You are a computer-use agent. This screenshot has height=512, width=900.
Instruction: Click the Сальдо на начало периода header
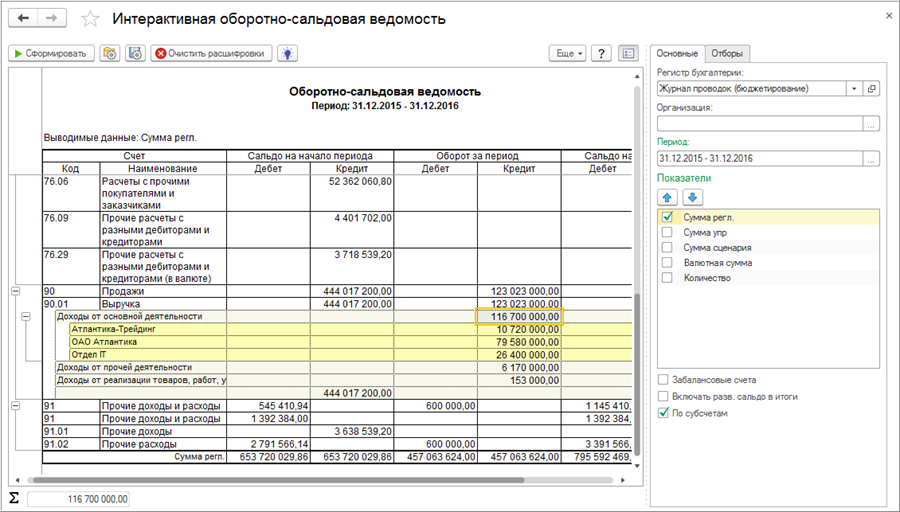click(x=310, y=156)
